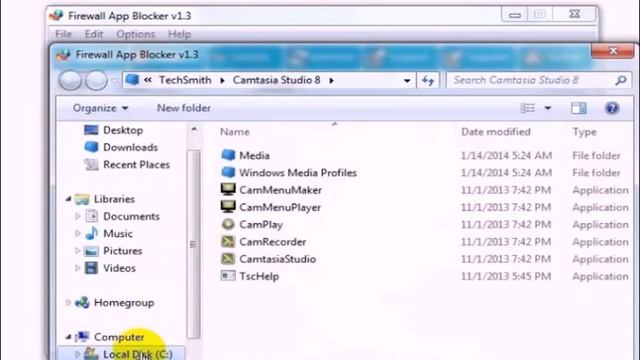Click TscHelp's date '11/1/2013 5:45 PM'
This screenshot has height=360, width=640.
[x=506, y=276]
